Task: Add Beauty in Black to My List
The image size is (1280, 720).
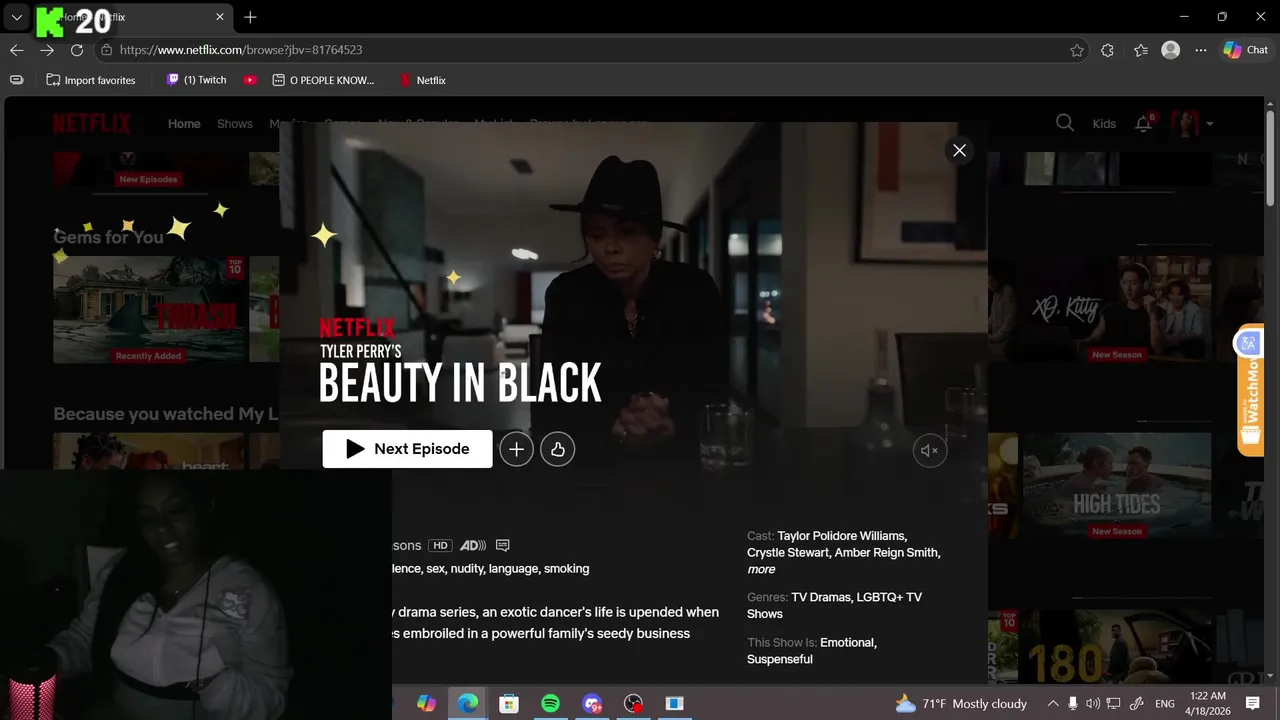Action: click(516, 450)
